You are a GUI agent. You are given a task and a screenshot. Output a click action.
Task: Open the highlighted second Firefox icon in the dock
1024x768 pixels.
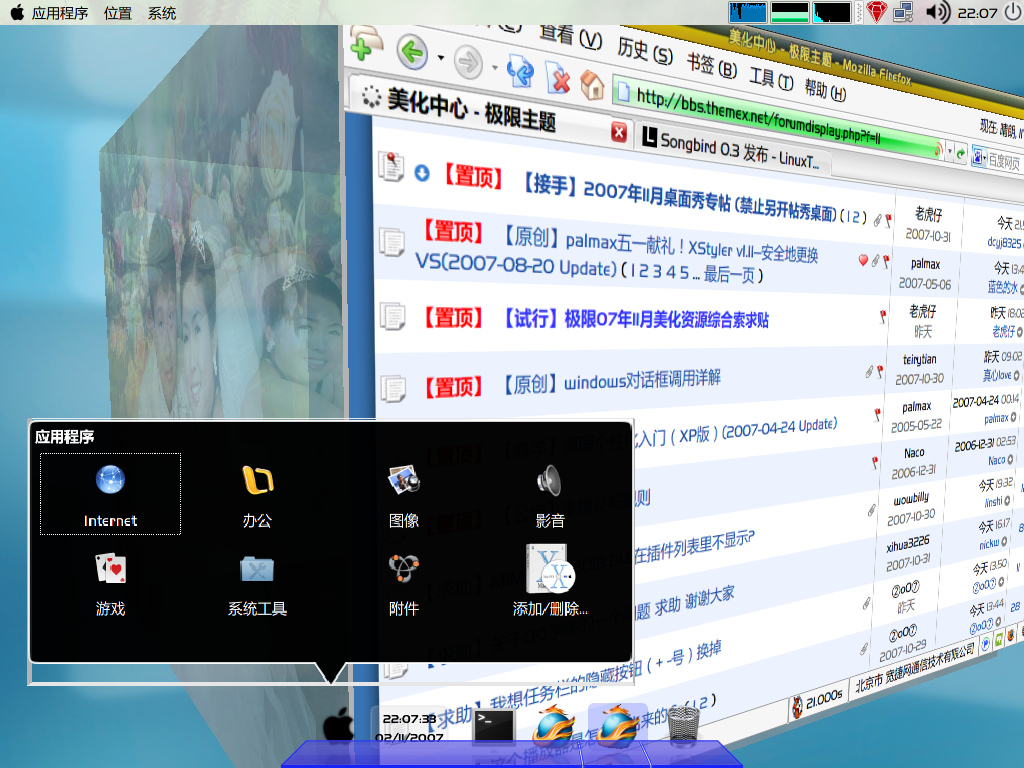point(618,725)
